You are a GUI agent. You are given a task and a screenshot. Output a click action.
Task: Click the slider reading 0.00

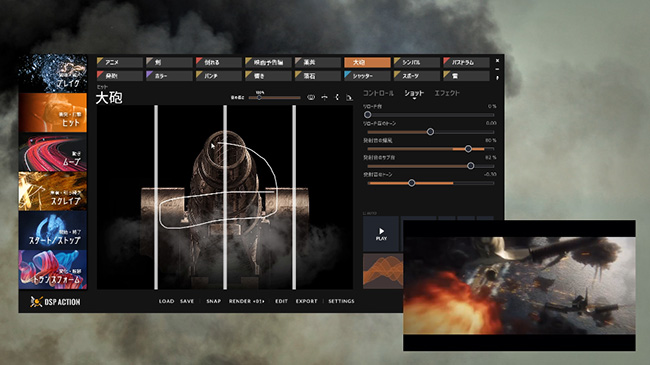[430, 131]
